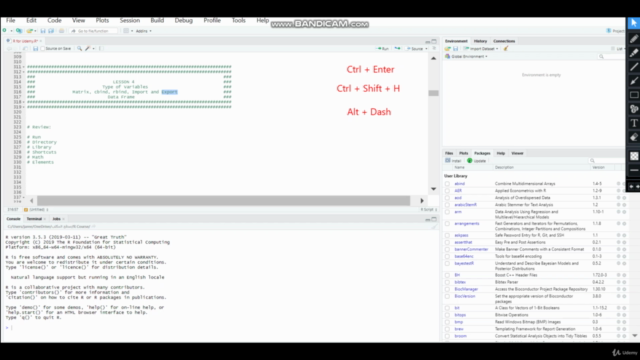This screenshot has width=640, height=360.
Task: Click the find/replace magnifier icon in the editor
Action: point(80,49)
